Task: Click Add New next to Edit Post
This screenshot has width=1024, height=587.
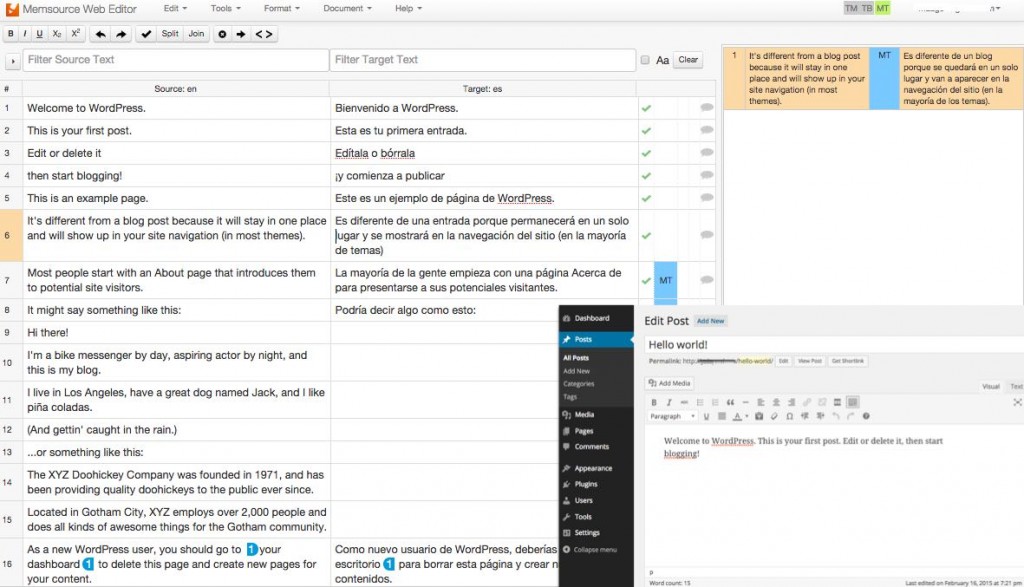Action: point(711,321)
